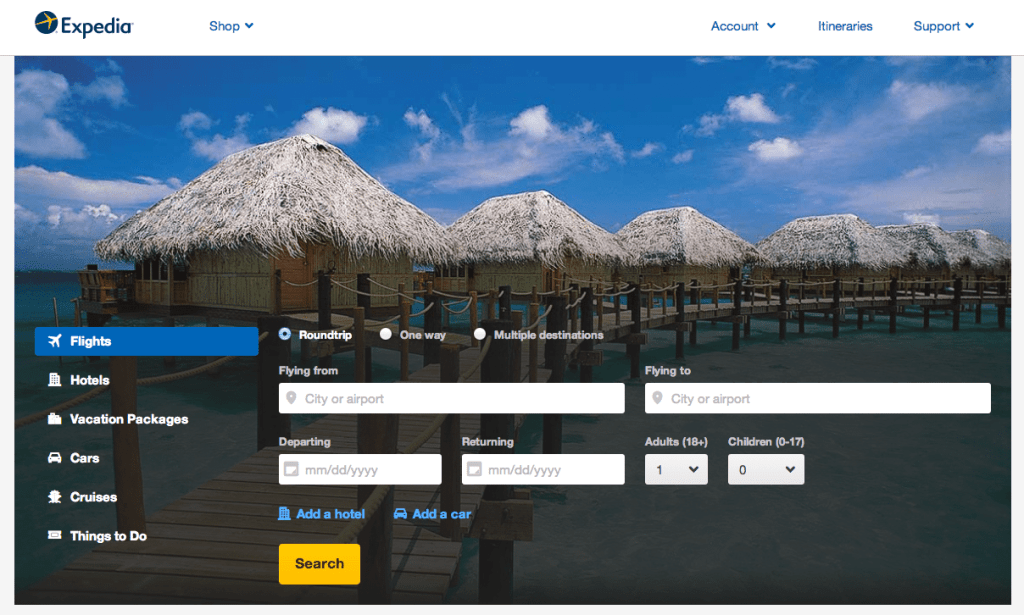The height and width of the screenshot is (615, 1024).
Task: Click the airplane icon beside Flights
Action: click(x=55, y=341)
